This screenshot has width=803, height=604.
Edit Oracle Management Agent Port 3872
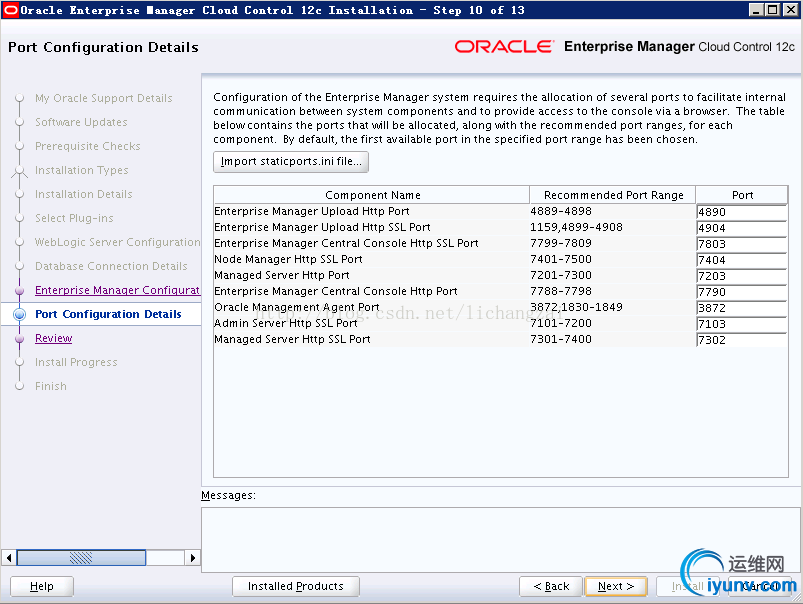click(x=742, y=308)
